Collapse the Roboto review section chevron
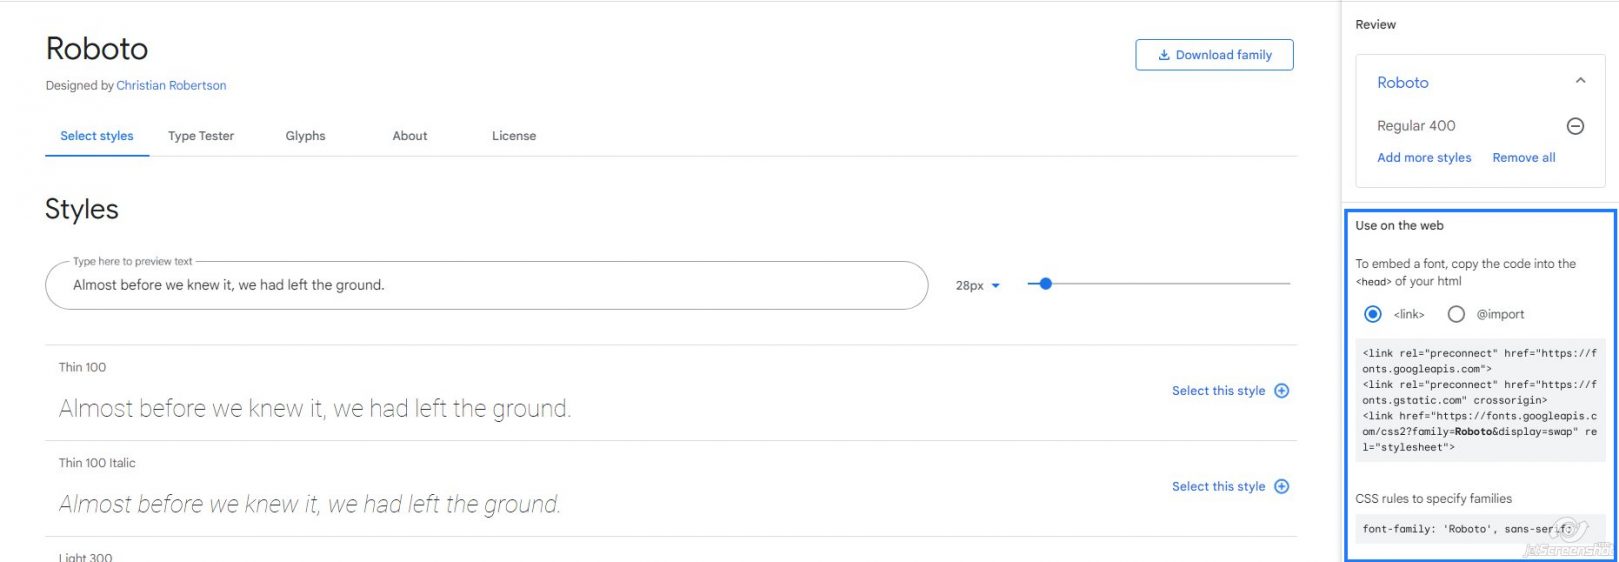This screenshot has height=562, width=1619. 1580,81
